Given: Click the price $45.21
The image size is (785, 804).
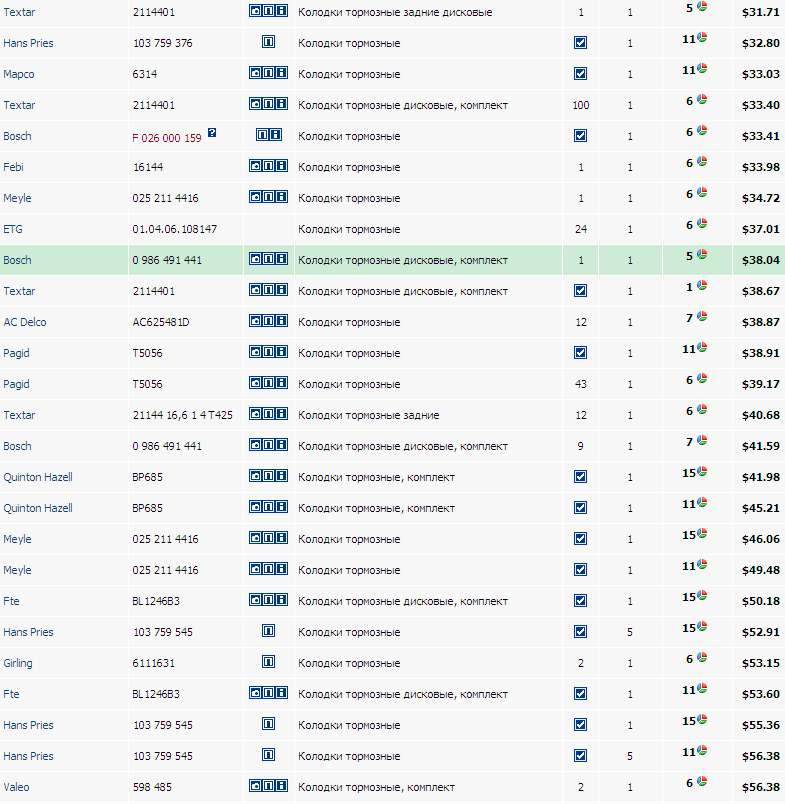Looking at the screenshot, I should coord(761,508).
